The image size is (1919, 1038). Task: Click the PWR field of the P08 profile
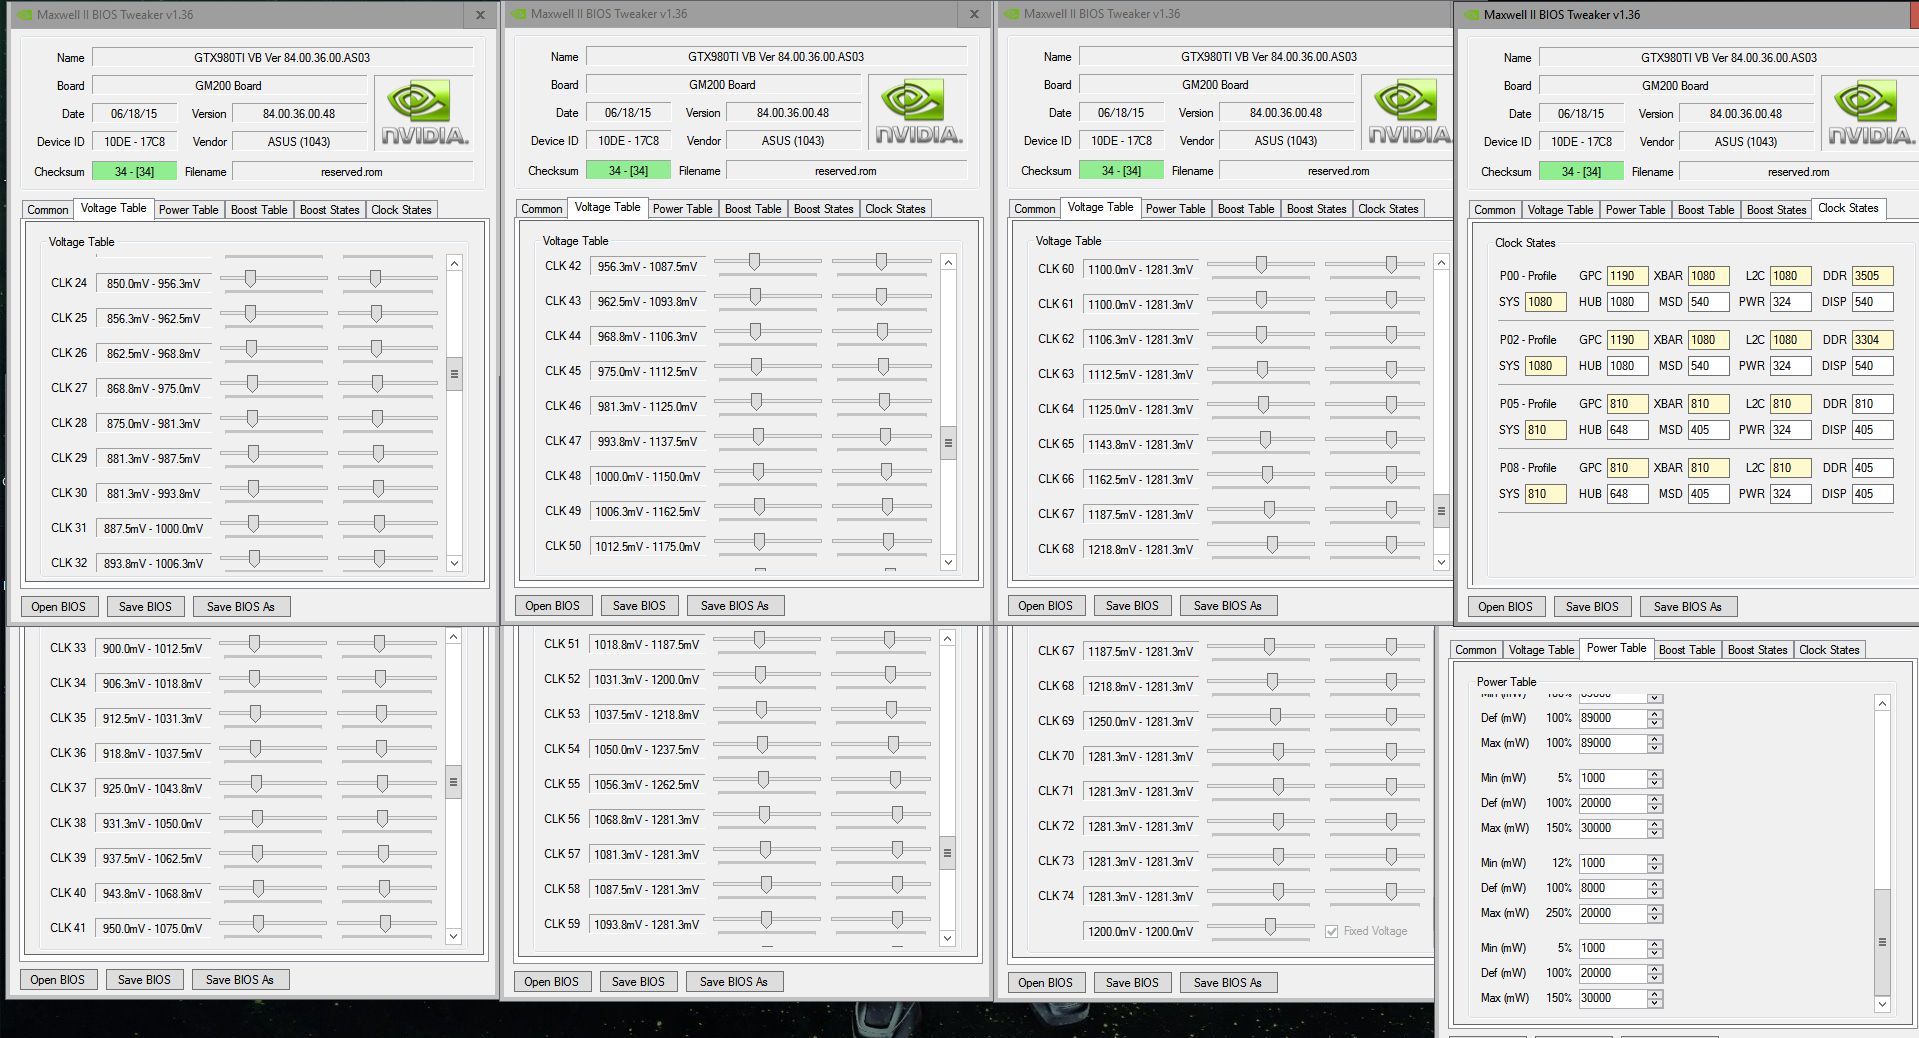1790,494
